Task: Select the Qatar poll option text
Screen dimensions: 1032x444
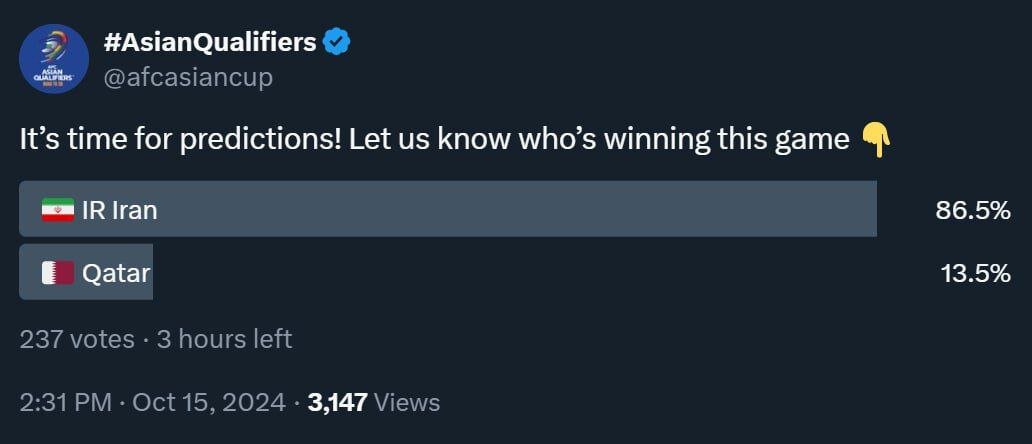Action: pos(116,272)
